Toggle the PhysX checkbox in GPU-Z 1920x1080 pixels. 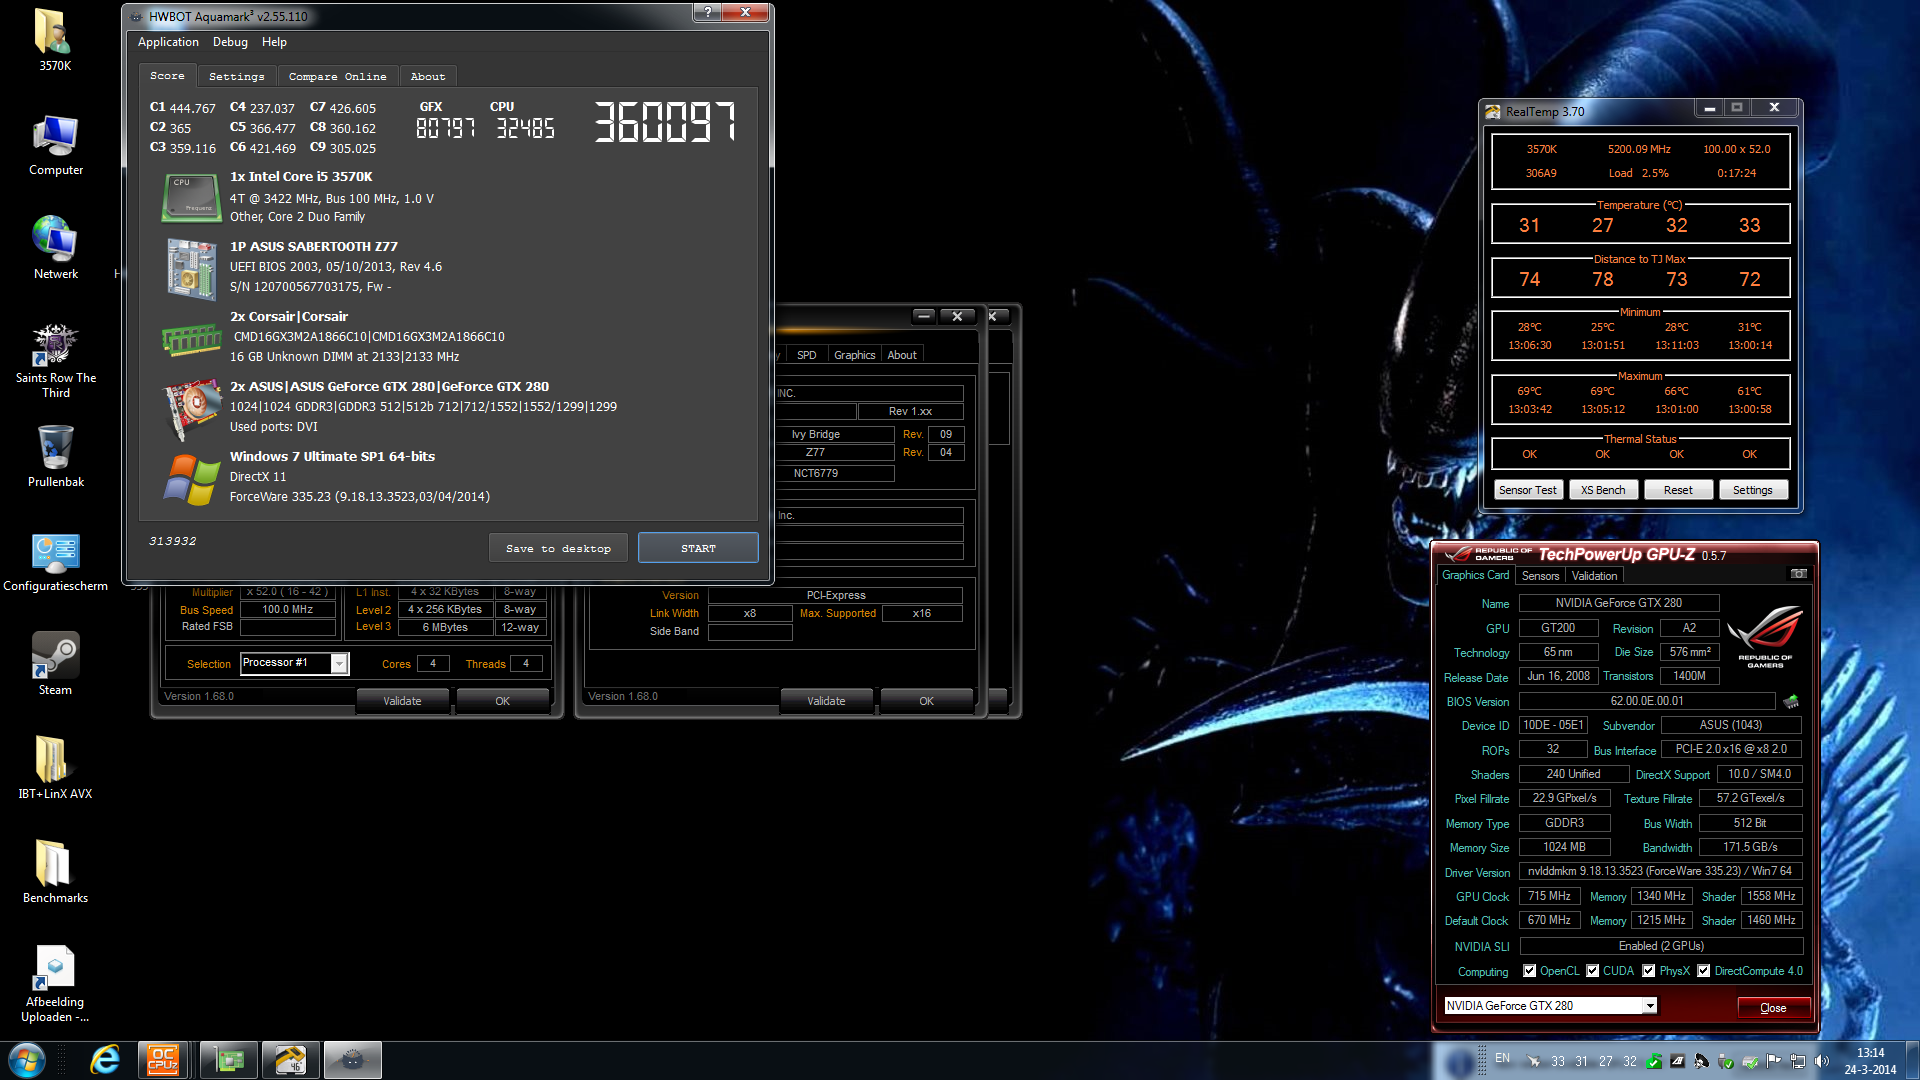(x=1648, y=971)
